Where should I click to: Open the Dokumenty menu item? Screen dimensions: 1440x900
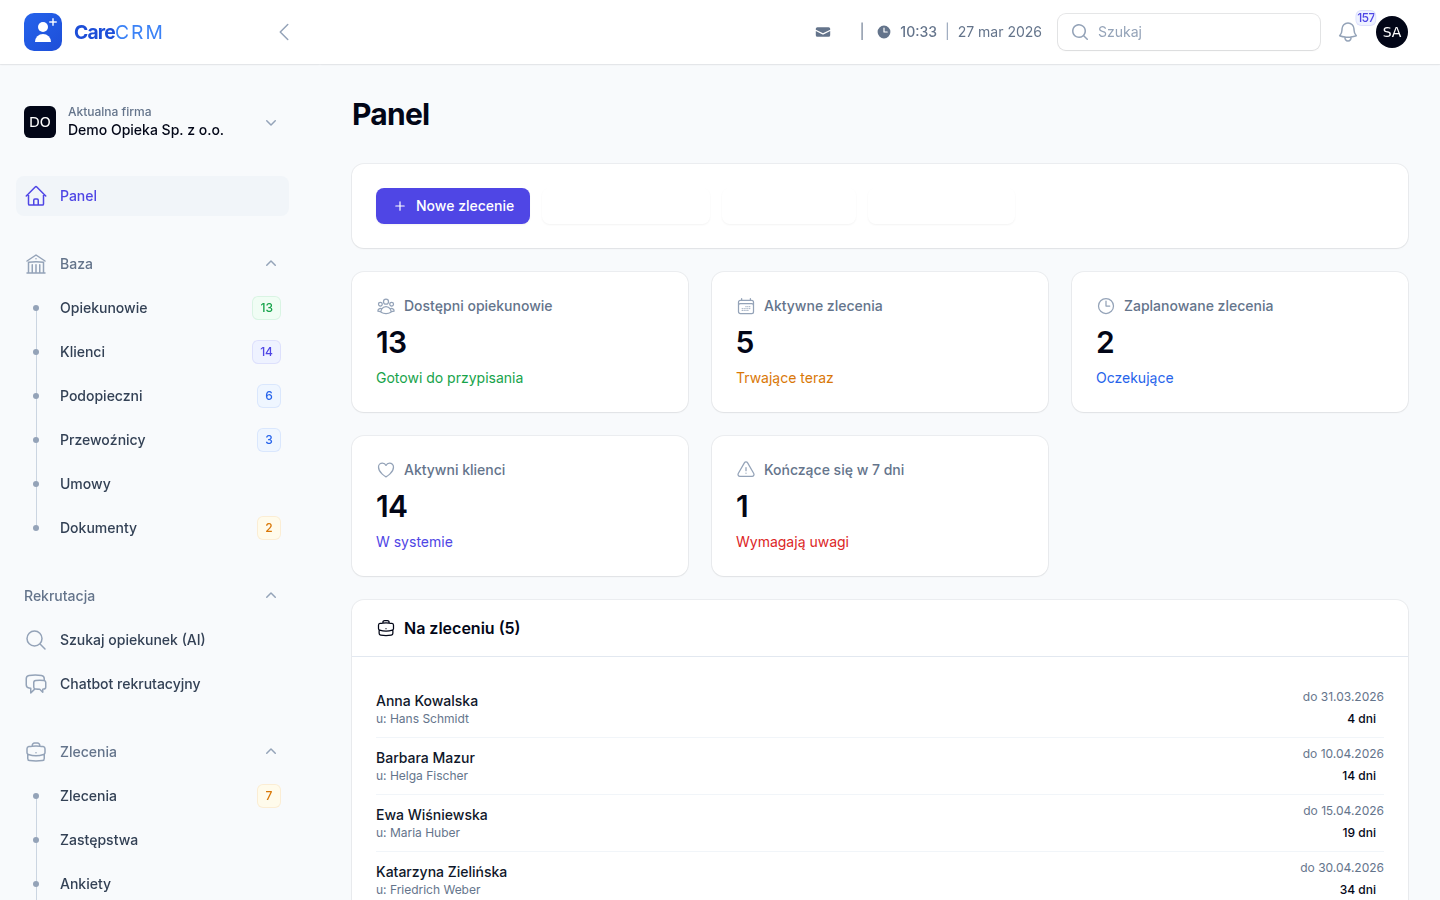pyautogui.click(x=98, y=528)
